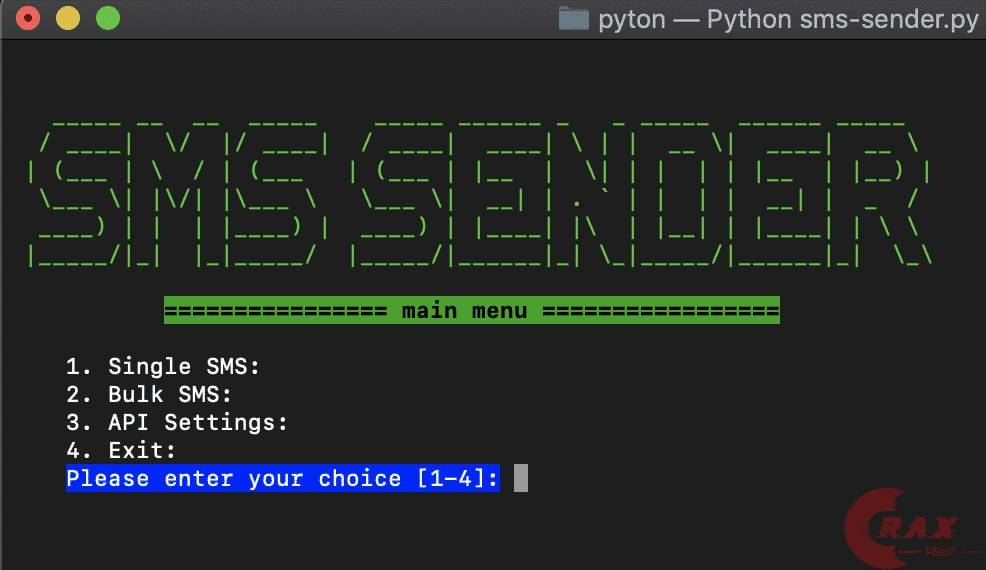Click the "pyton" folder name in title

coord(631,19)
